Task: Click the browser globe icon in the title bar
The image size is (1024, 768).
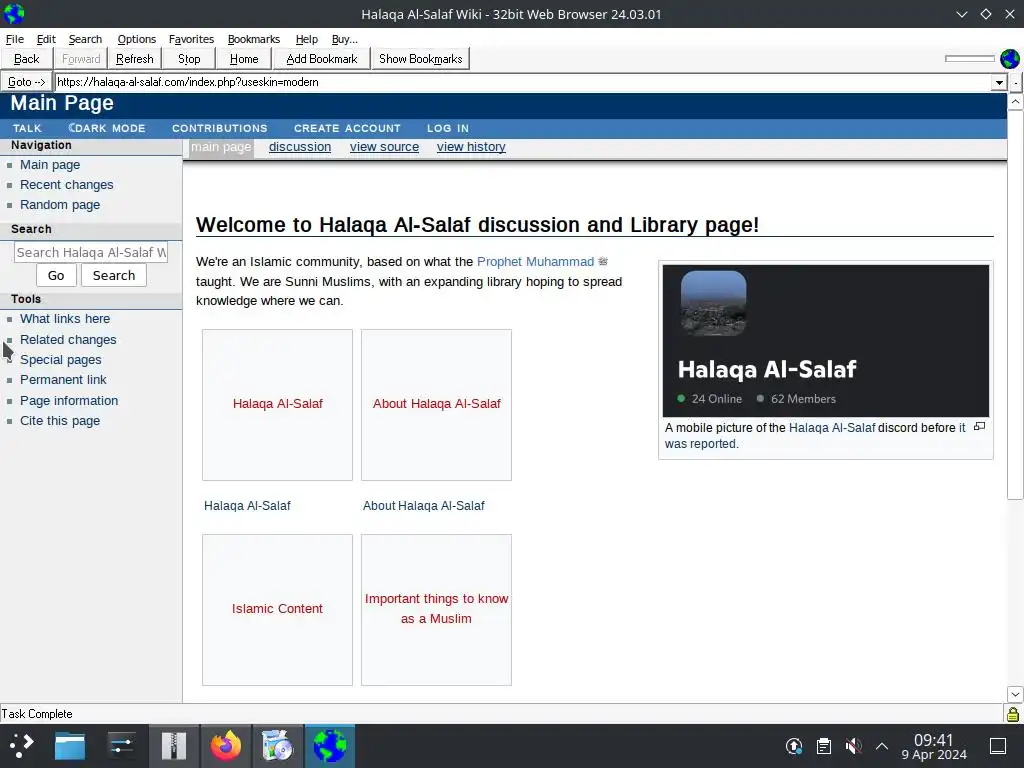Action: click(x=14, y=14)
